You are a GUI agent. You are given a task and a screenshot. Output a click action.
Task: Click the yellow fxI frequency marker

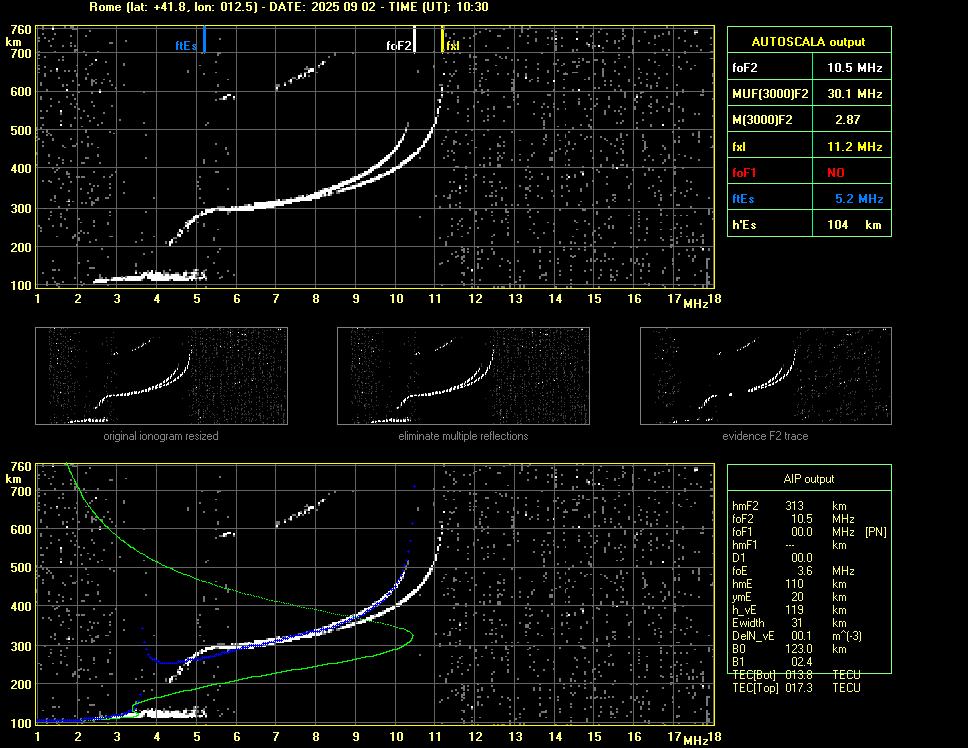coord(442,39)
